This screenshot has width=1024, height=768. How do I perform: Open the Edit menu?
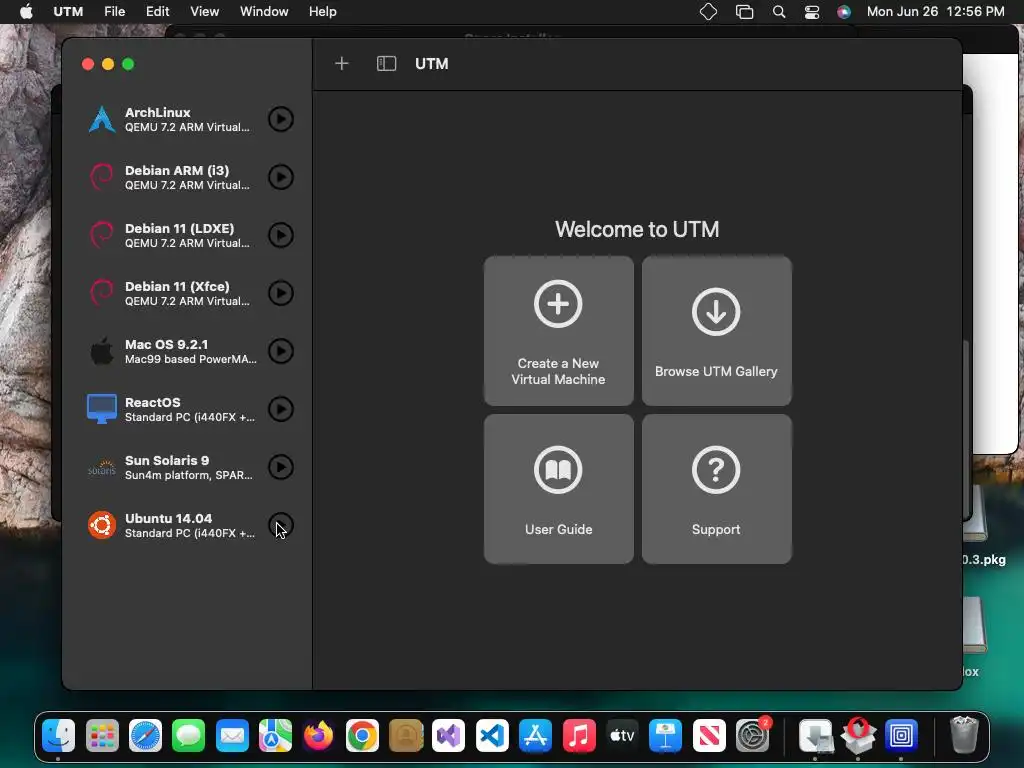pos(157,11)
